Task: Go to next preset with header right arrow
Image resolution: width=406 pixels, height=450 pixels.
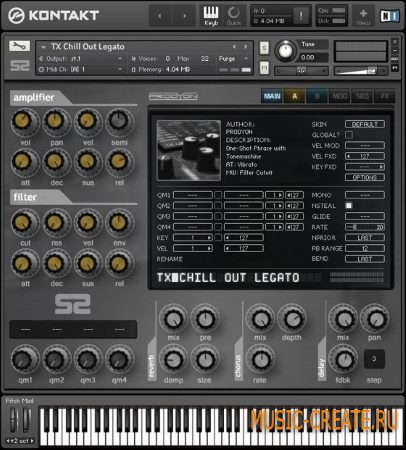Action: pos(184,16)
